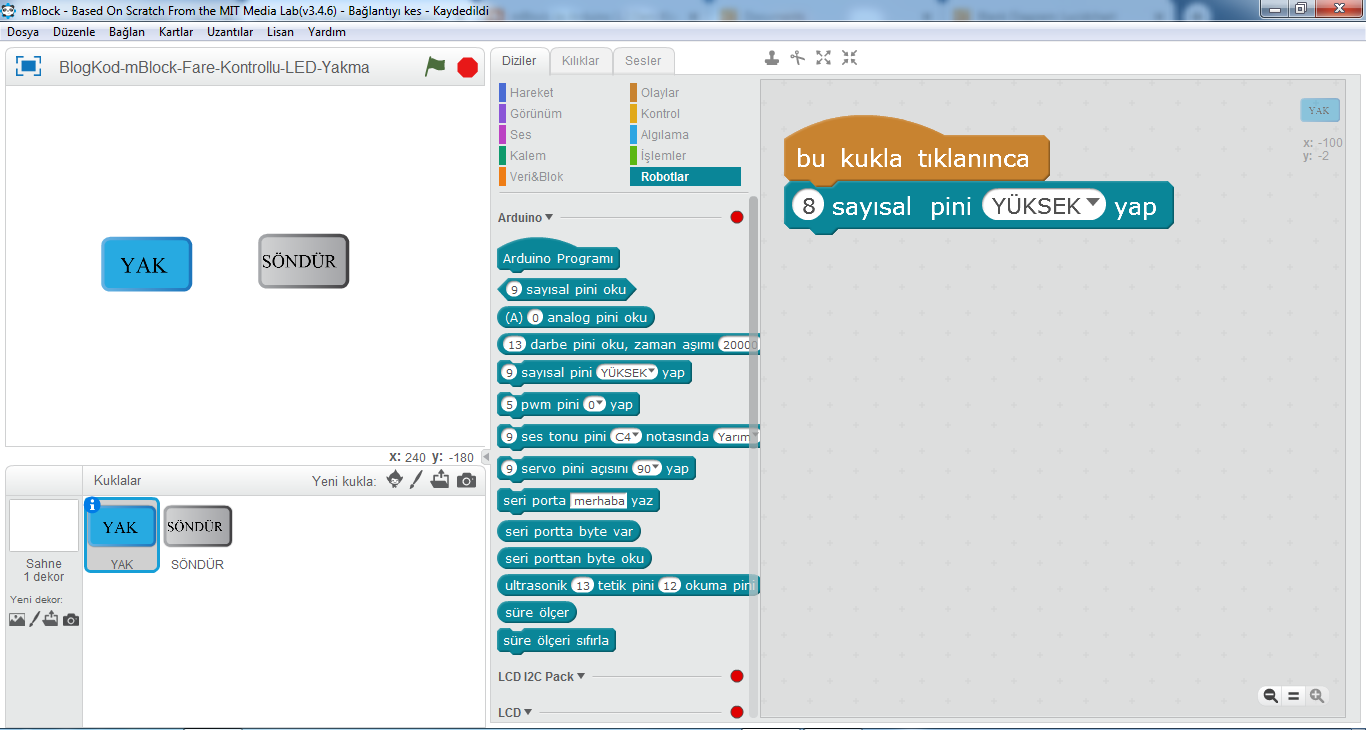Open pwm pini value dropdown
The width and height of the screenshot is (1366, 730).
click(x=595, y=405)
